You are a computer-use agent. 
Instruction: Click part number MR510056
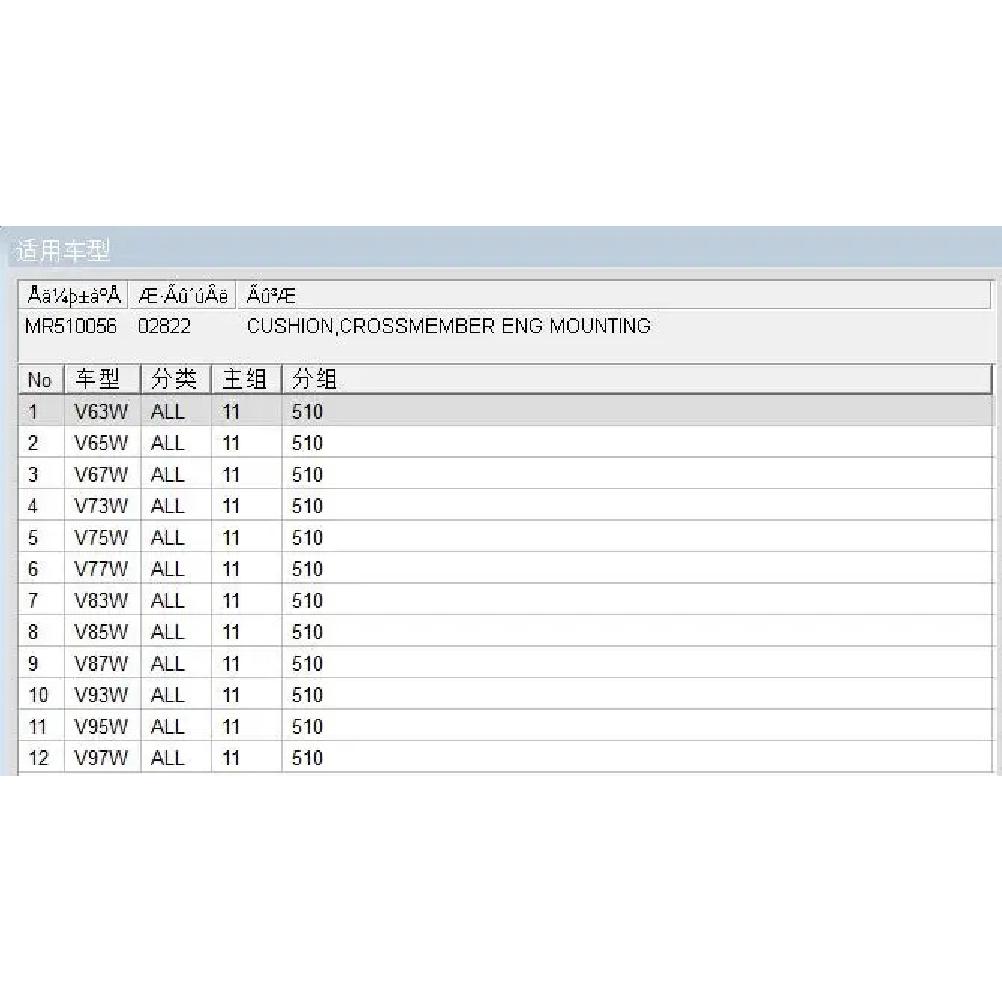tap(71, 326)
